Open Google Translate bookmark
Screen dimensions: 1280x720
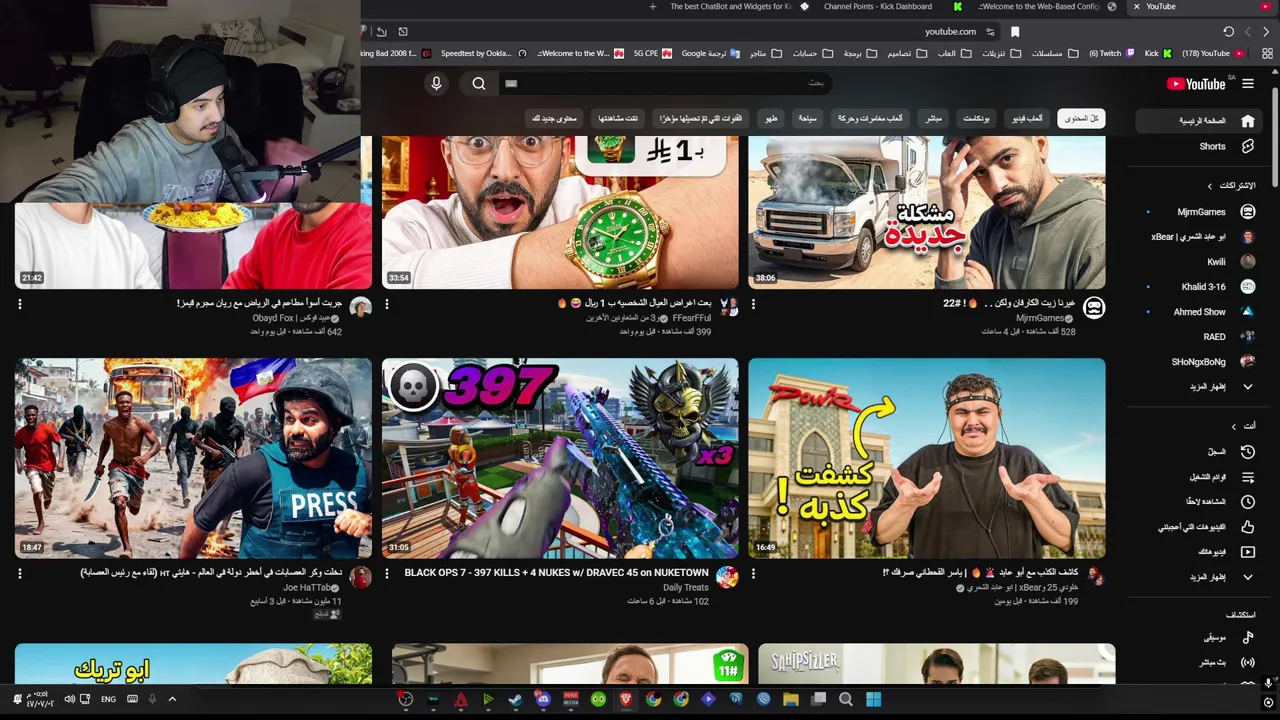coord(711,54)
